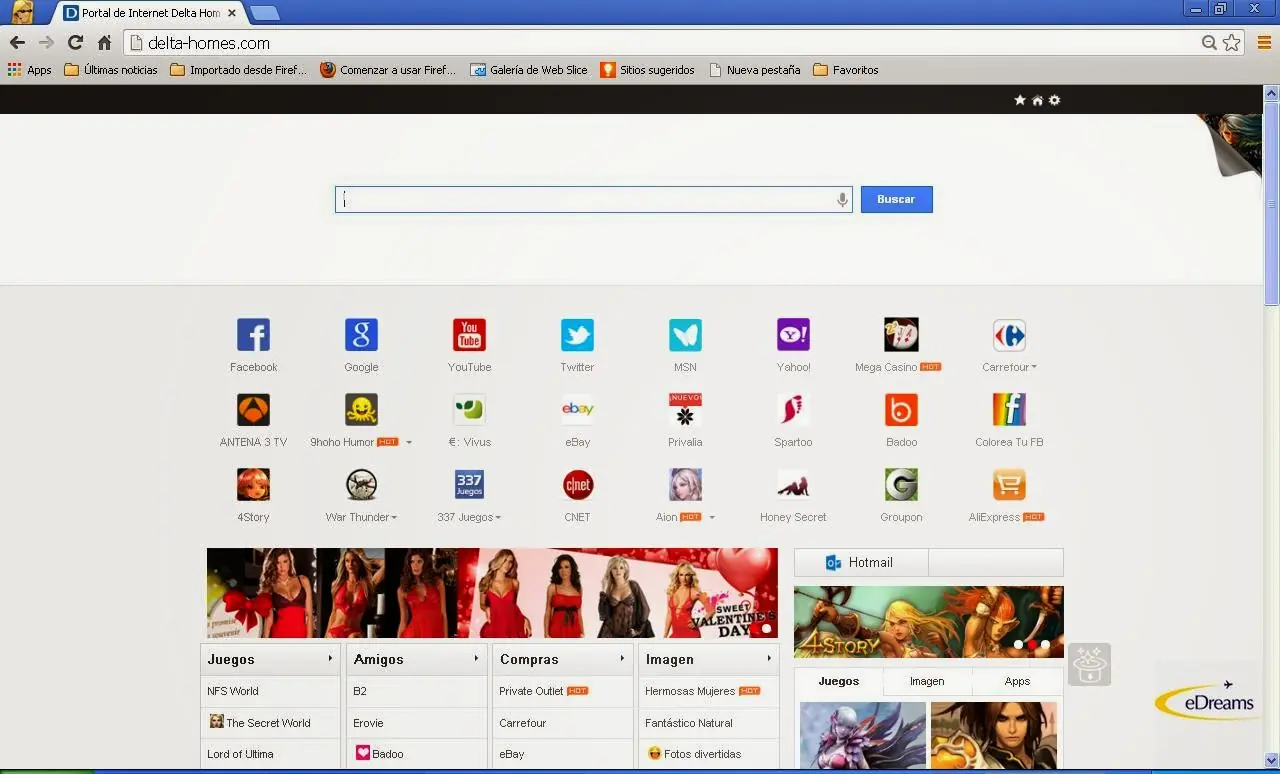Viewport: 1280px width, 774px height.
Task: Expand the Juegos category arrow
Action: click(330, 658)
